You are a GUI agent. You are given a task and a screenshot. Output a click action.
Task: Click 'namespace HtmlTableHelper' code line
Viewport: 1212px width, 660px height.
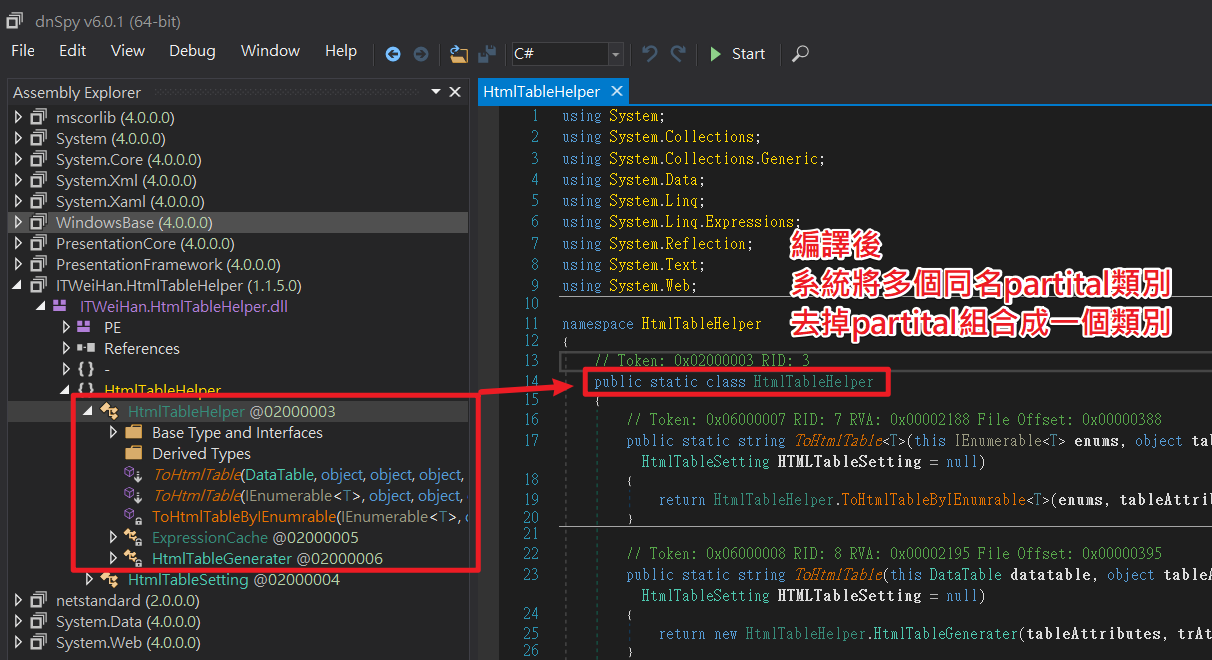(661, 324)
